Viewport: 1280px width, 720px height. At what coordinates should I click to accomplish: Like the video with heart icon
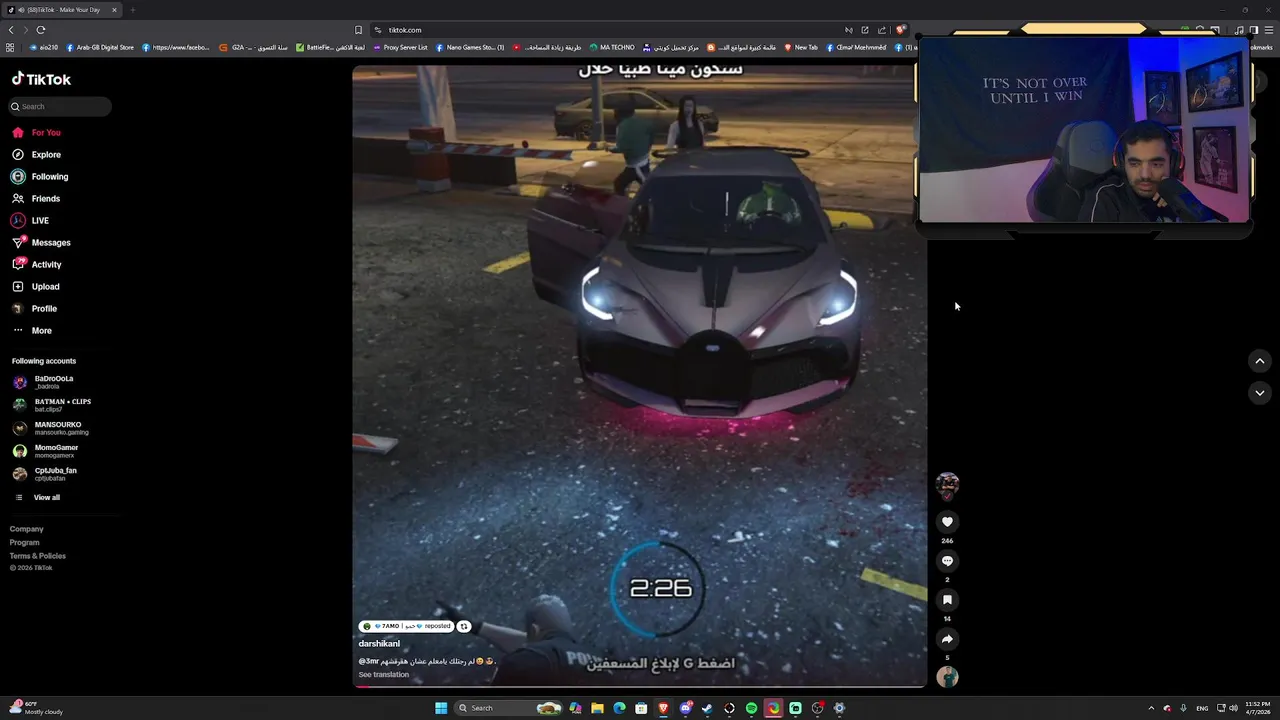coord(947,522)
